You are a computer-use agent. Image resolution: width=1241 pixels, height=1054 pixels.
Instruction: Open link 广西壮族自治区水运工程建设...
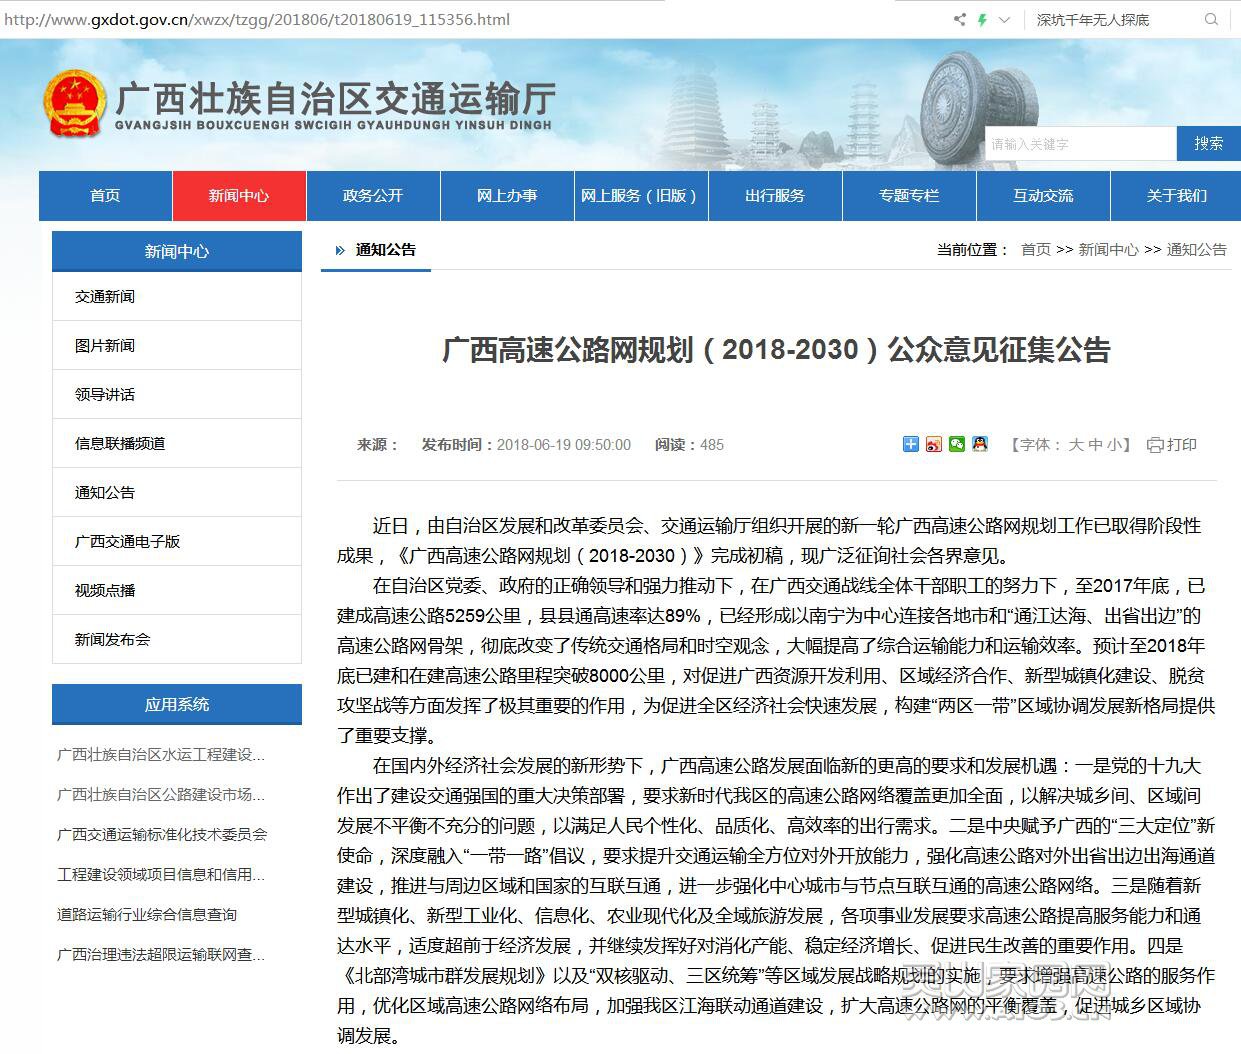click(x=161, y=755)
